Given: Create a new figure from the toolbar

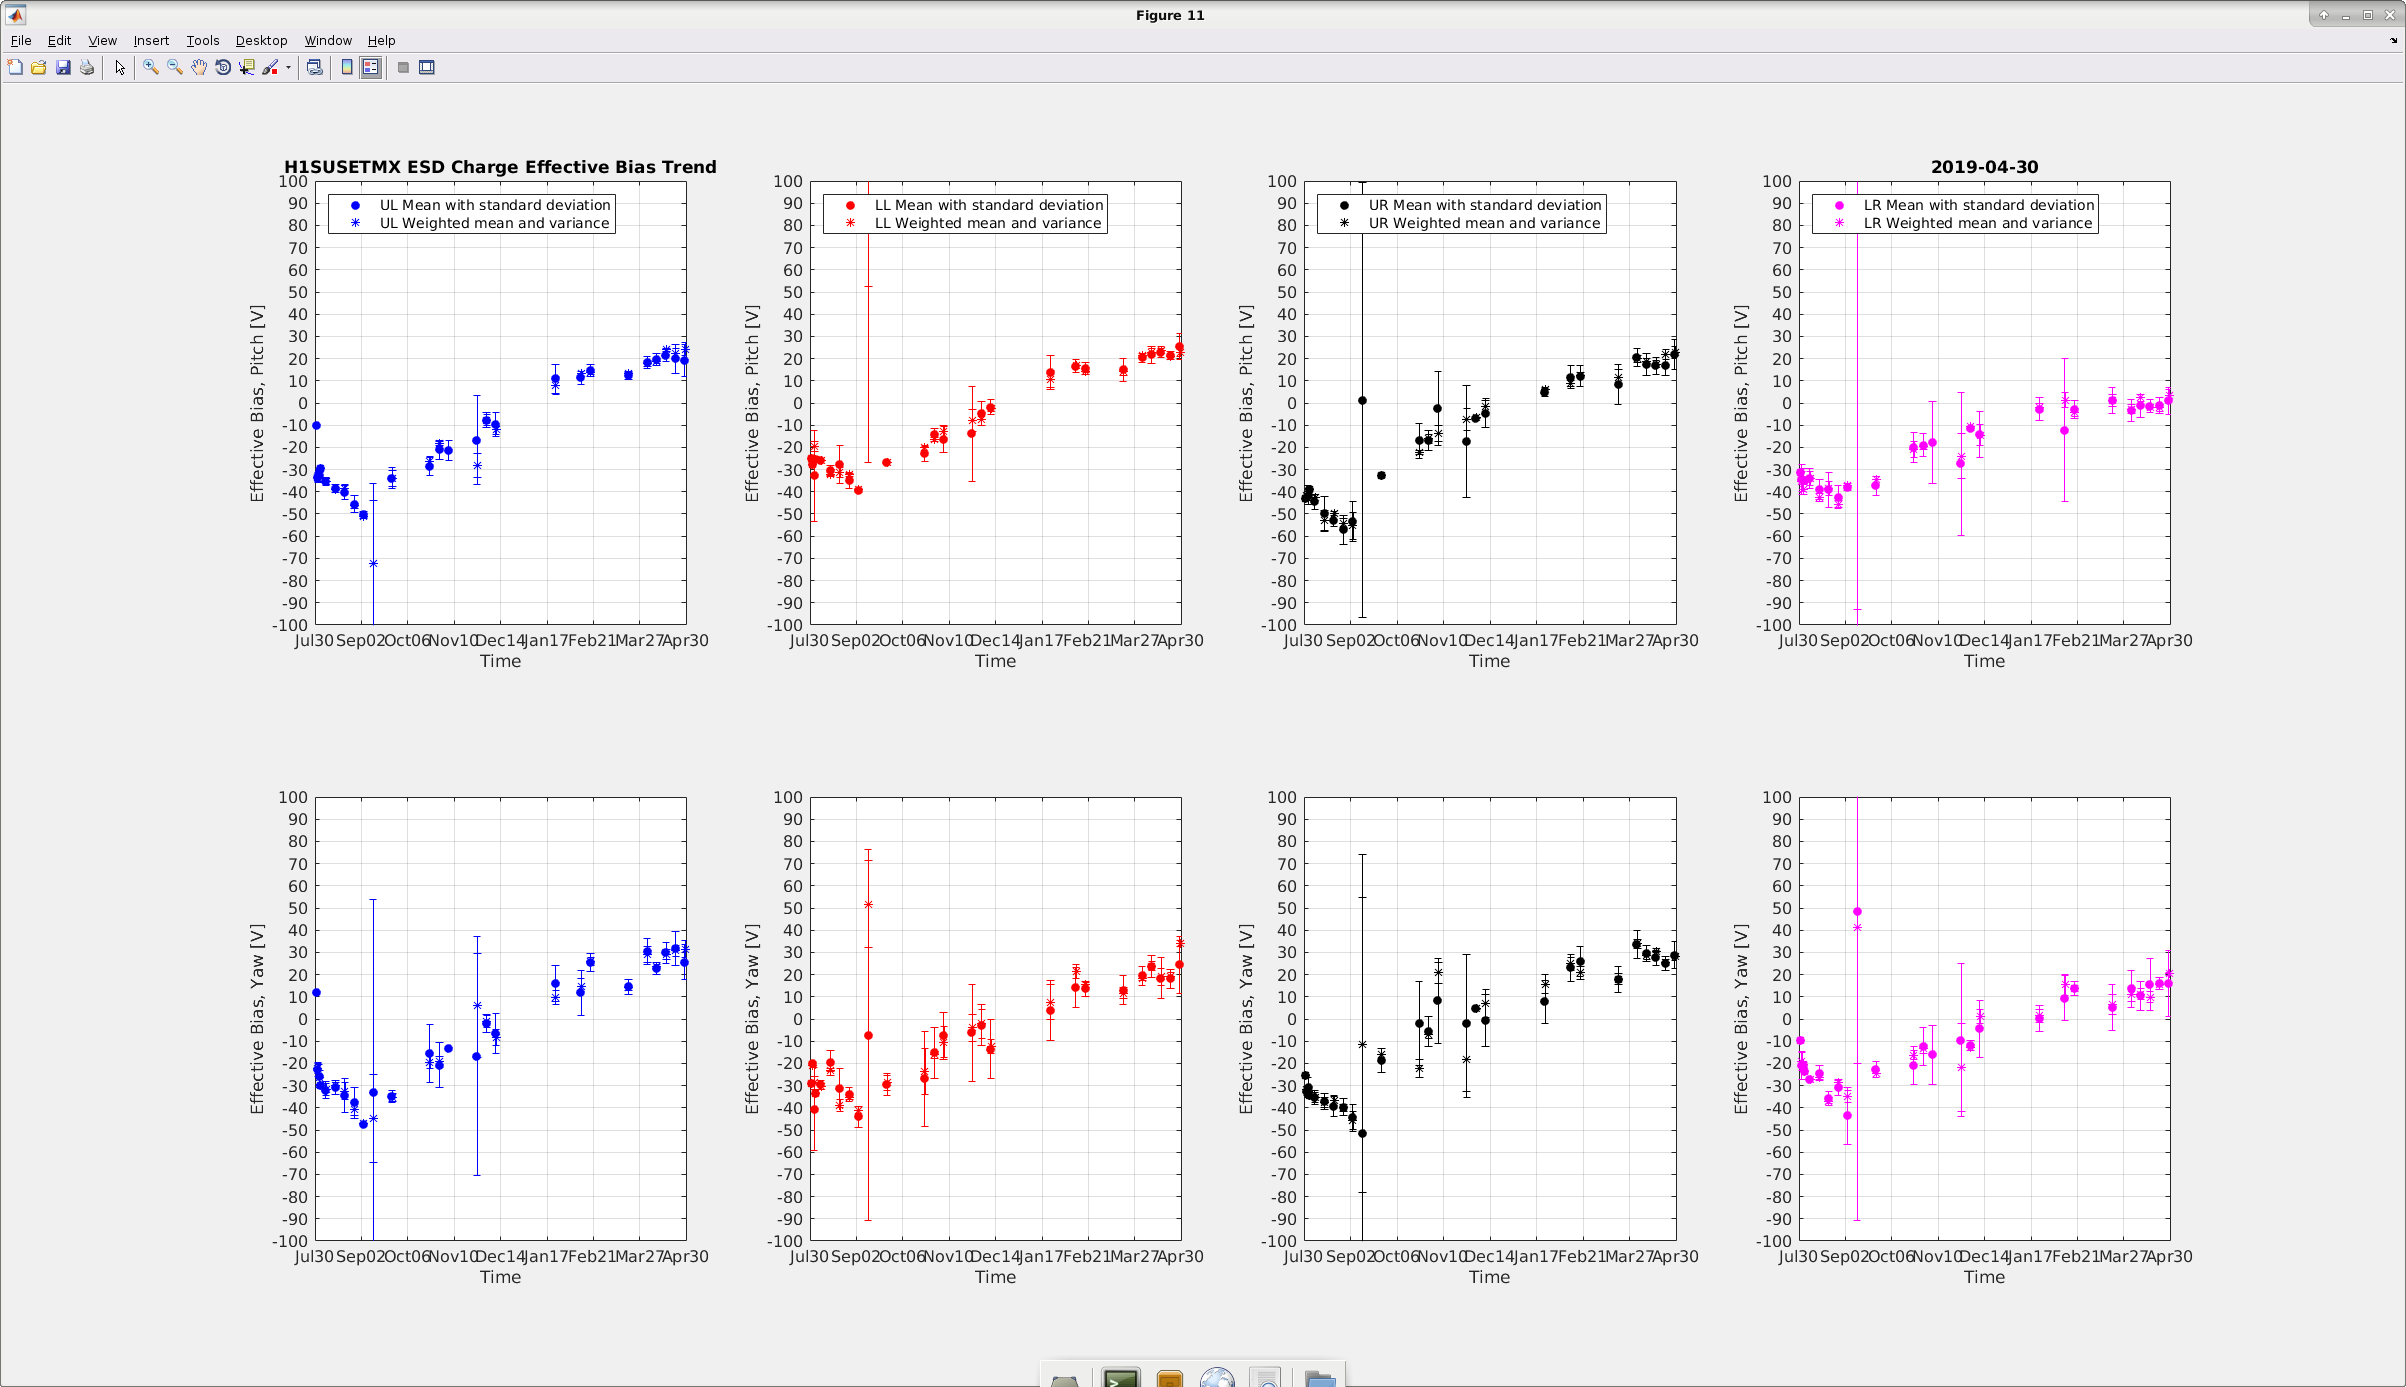Looking at the screenshot, I should pos(15,67).
